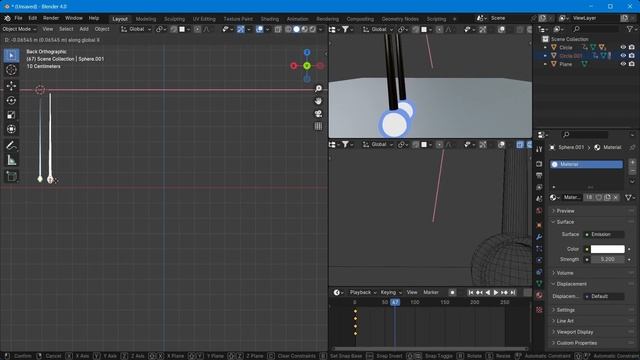Click the Add menu in viewport header
The image size is (640, 360).
84,29
